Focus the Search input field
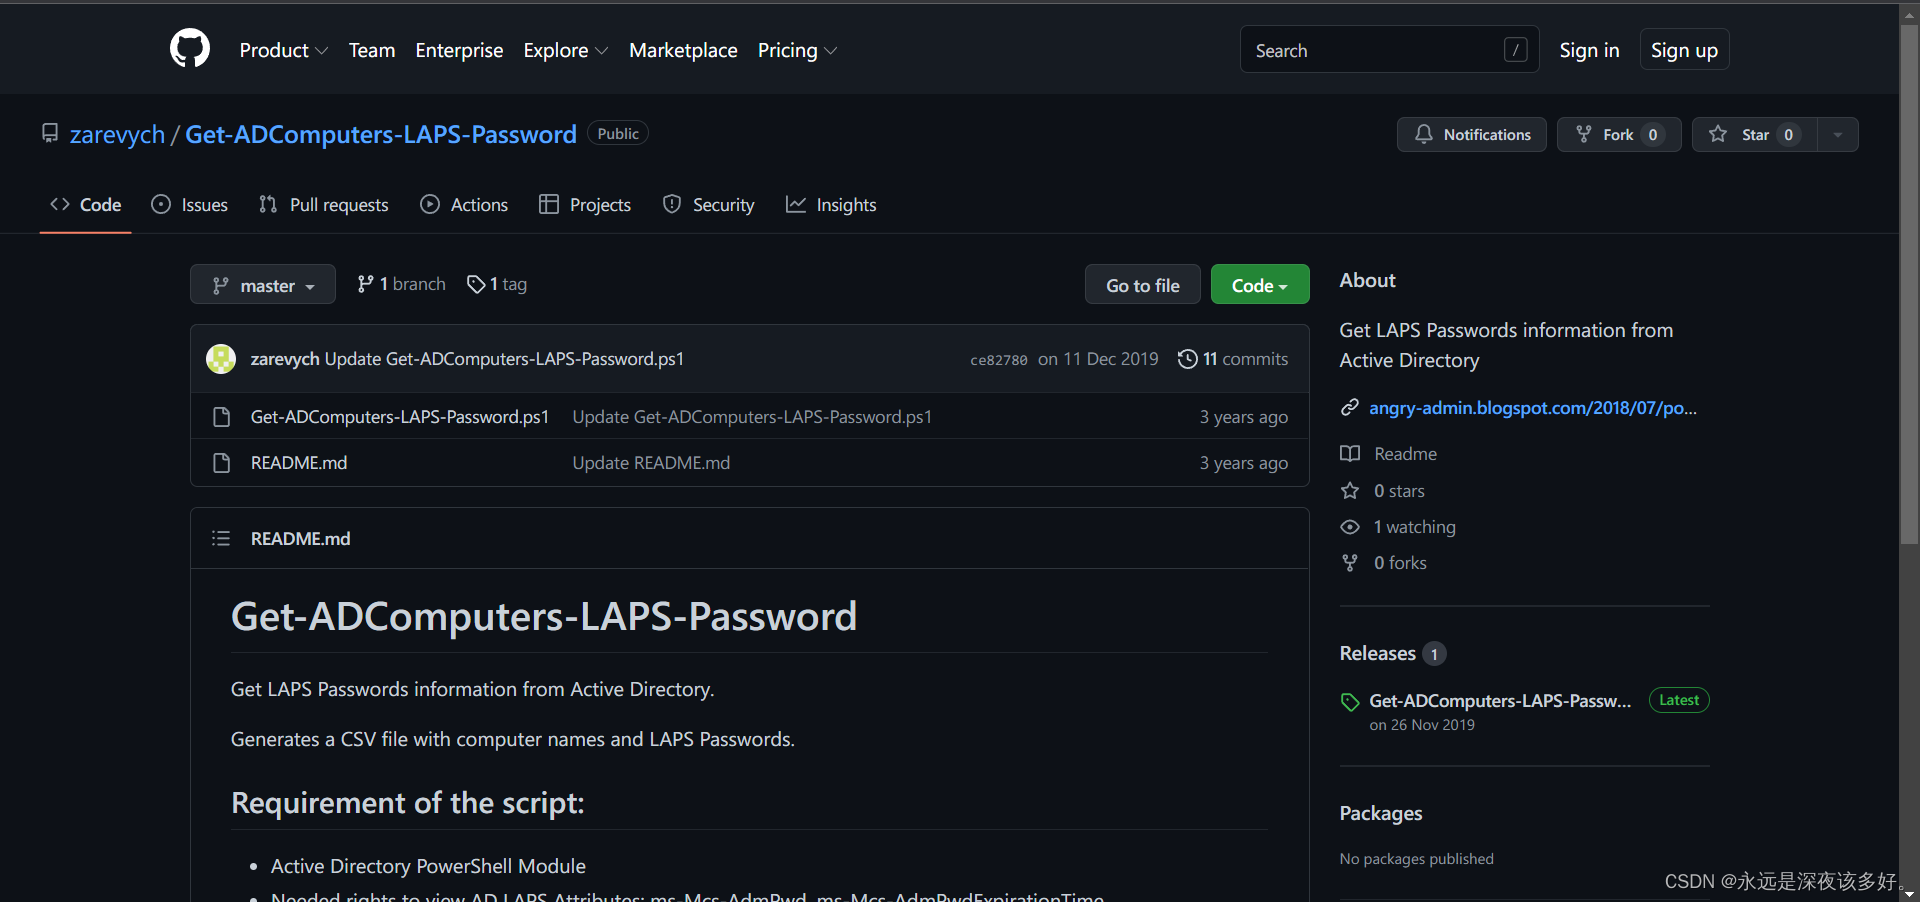This screenshot has width=1920, height=902. [x=1389, y=50]
